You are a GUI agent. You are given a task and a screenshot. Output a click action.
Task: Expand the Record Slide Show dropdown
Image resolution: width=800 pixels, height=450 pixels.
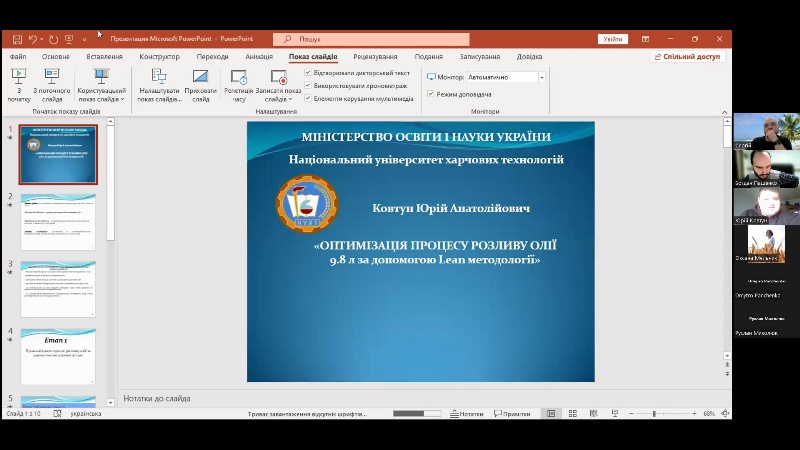pyautogui.click(x=278, y=99)
